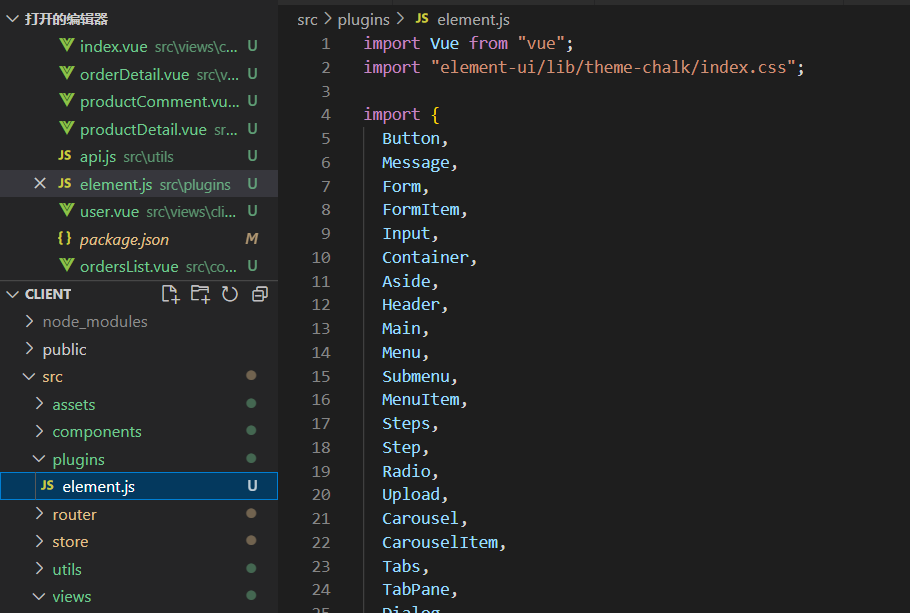
Task: Collapse all folders with the collapse icon
Action: 260,294
